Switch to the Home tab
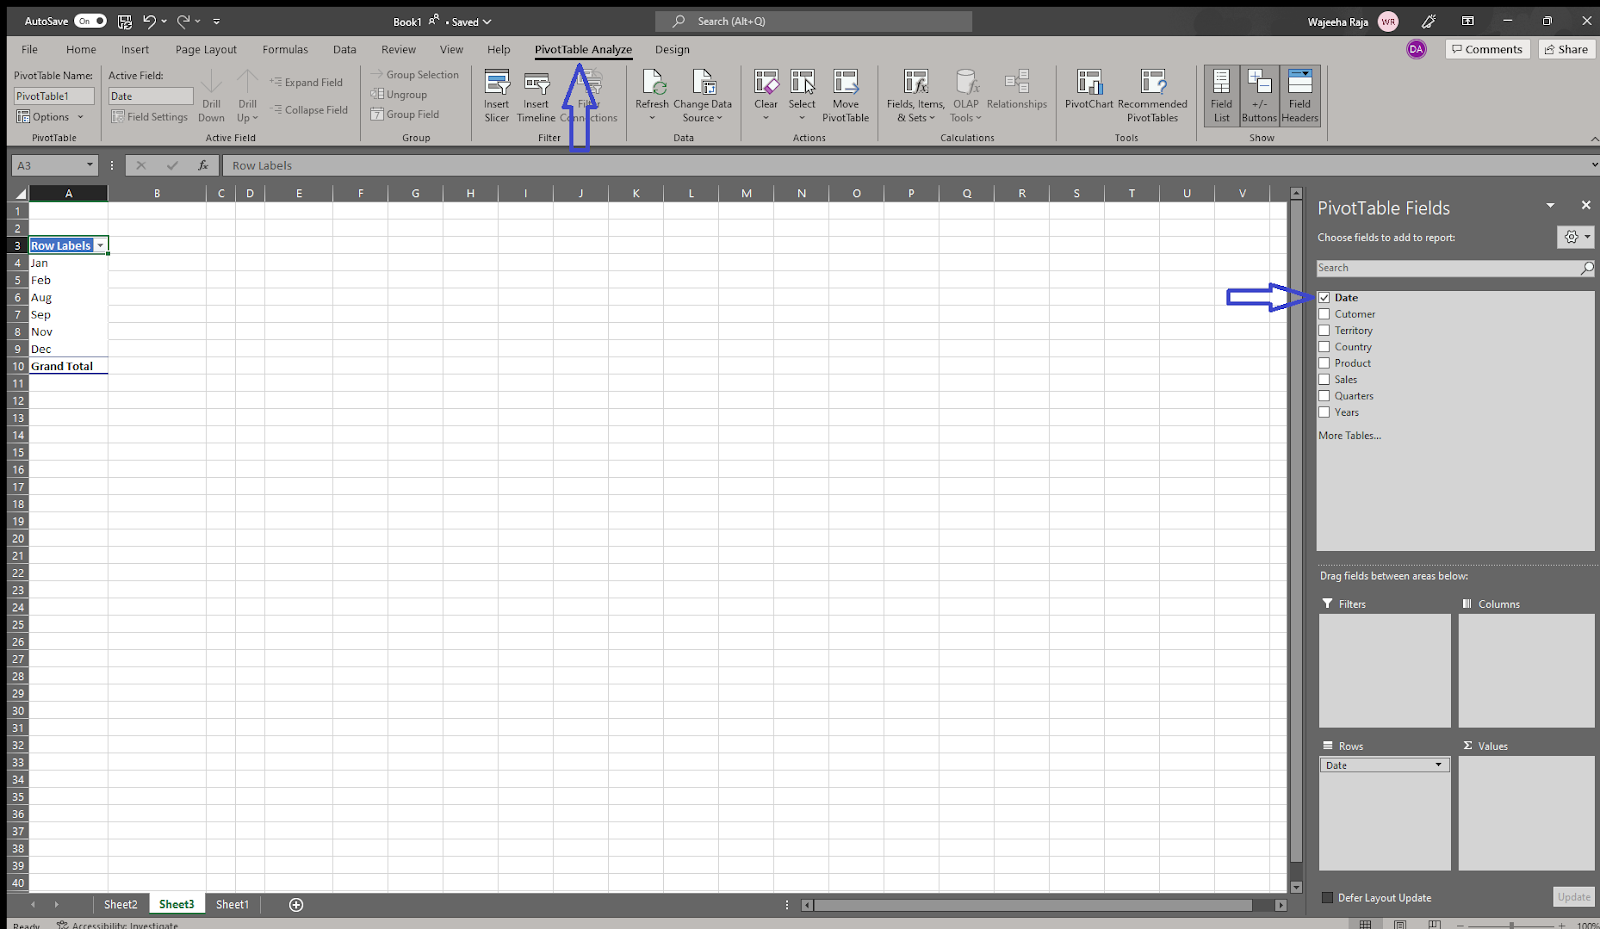 click(x=81, y=49)
